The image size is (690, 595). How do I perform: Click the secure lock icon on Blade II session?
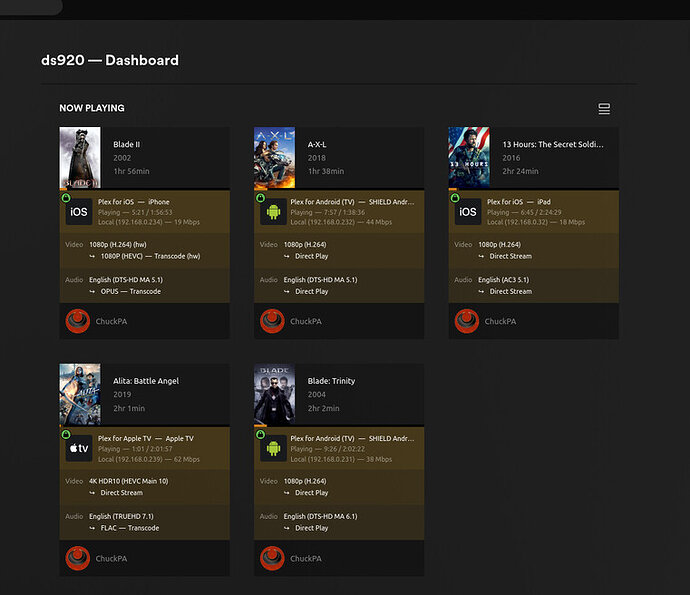coord(66,198)
